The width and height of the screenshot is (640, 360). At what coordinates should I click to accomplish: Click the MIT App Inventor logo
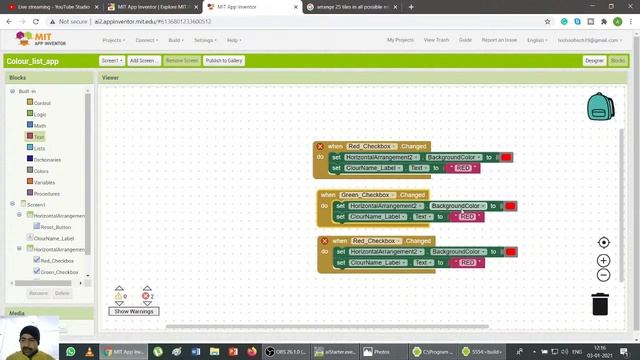pos(40,39)
